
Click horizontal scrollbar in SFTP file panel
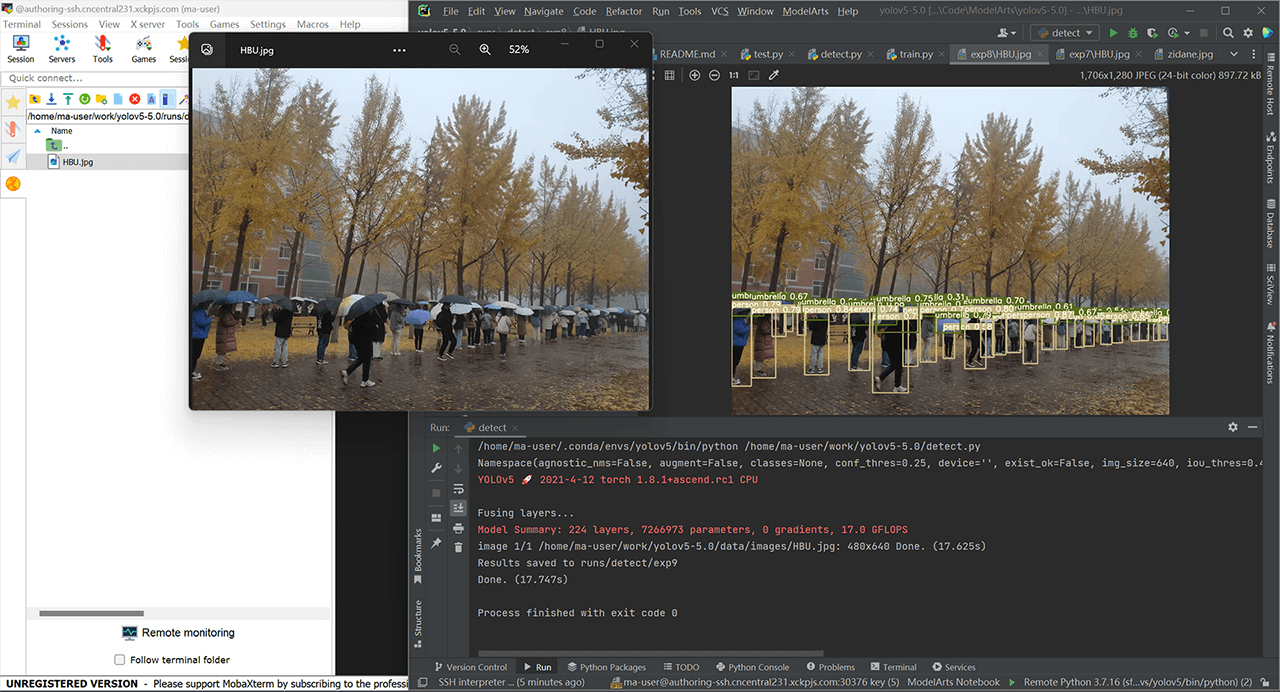[x=92, y=613]
